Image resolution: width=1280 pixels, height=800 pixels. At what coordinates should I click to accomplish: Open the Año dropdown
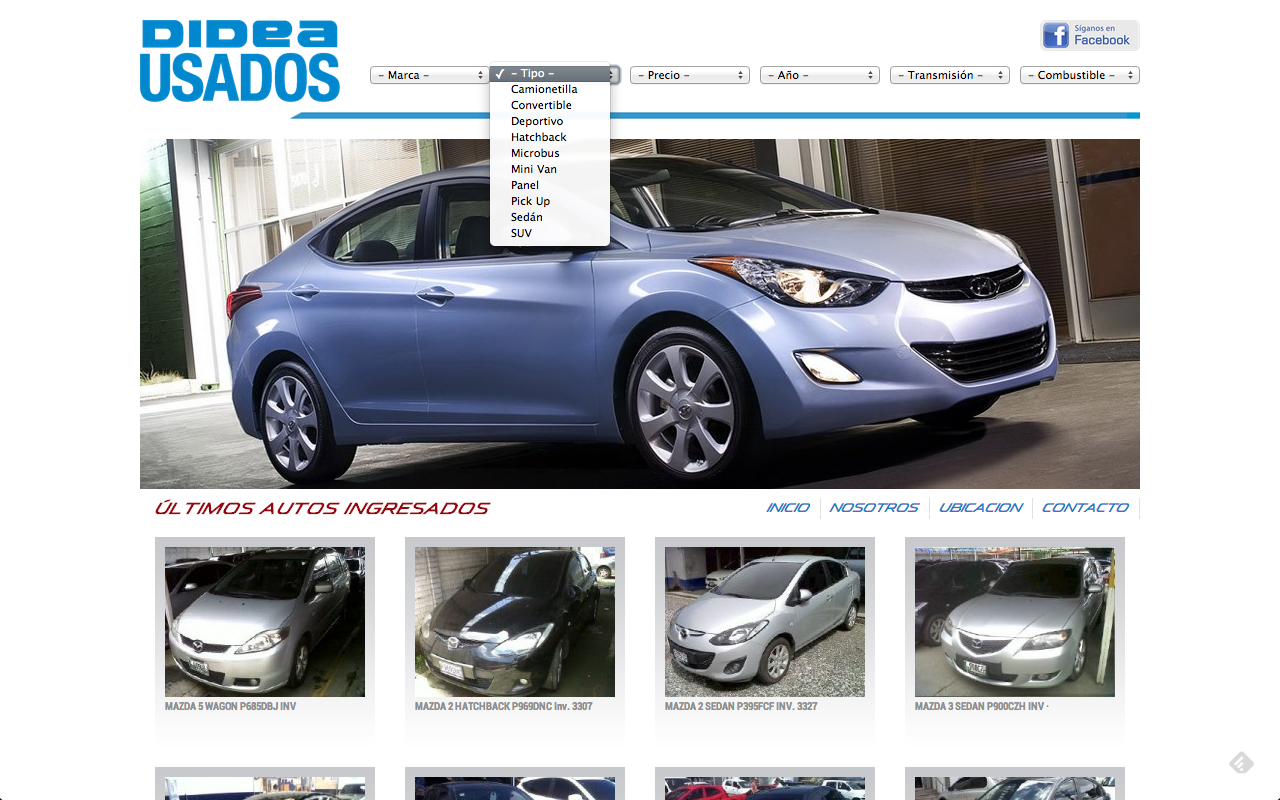click(820, 75)
